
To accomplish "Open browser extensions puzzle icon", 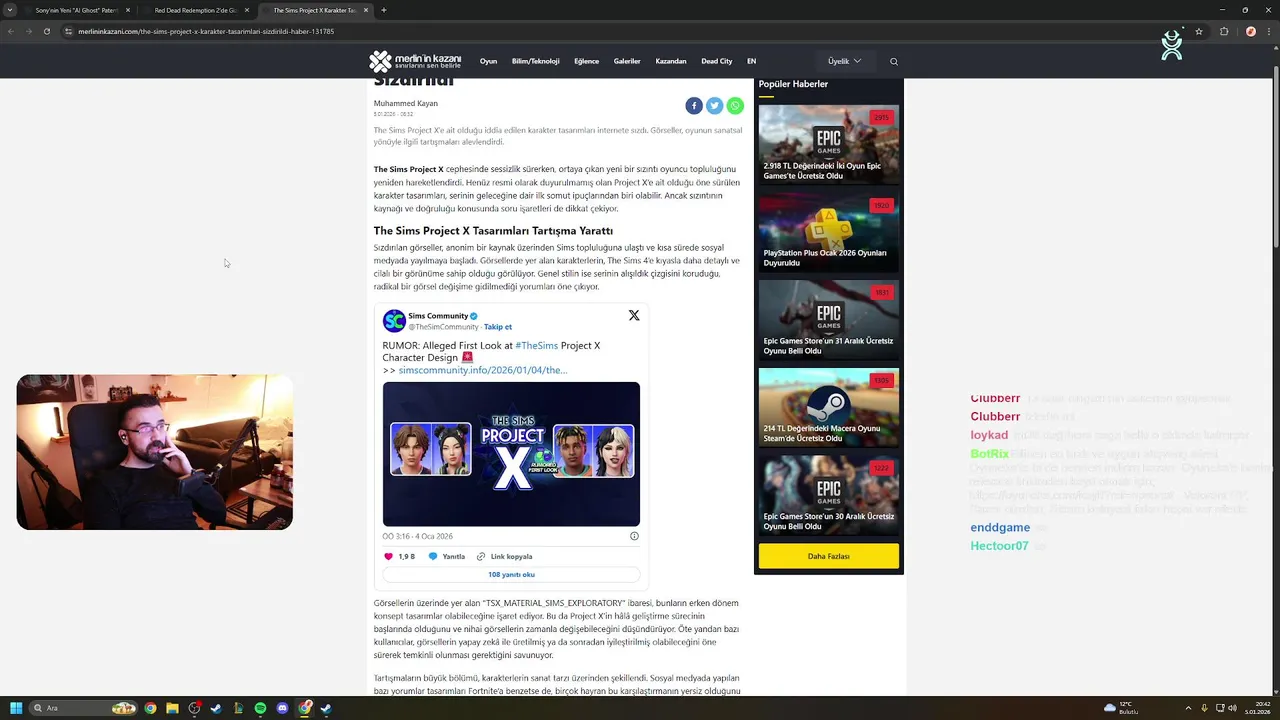I will pyautogui.click(x=1224, y=31).
